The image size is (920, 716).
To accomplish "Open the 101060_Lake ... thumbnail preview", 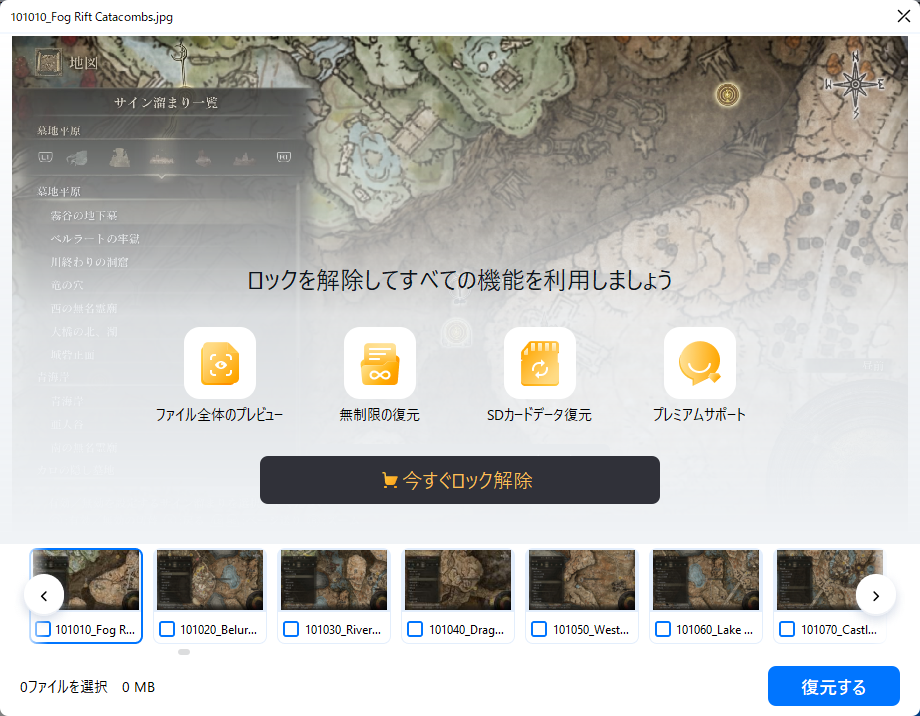I will (706, 580).
